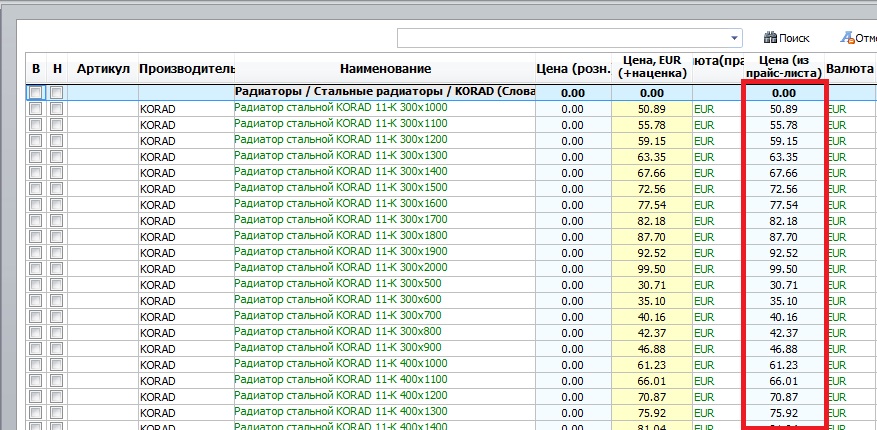Click the Цена, EUR (+наценка) column header
The image size is (877, 430).
tap(652, 68)
